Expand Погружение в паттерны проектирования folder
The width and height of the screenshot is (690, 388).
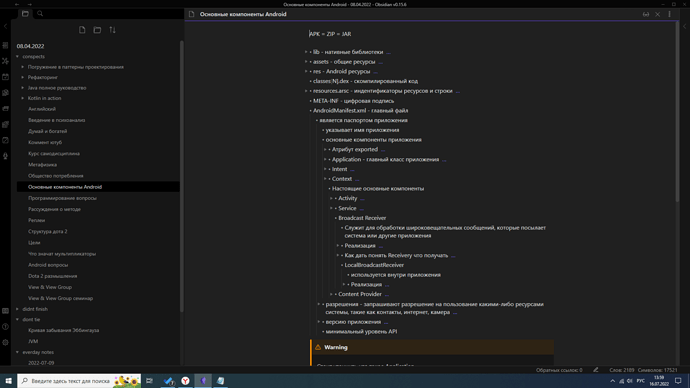click(x=23, y=67)
